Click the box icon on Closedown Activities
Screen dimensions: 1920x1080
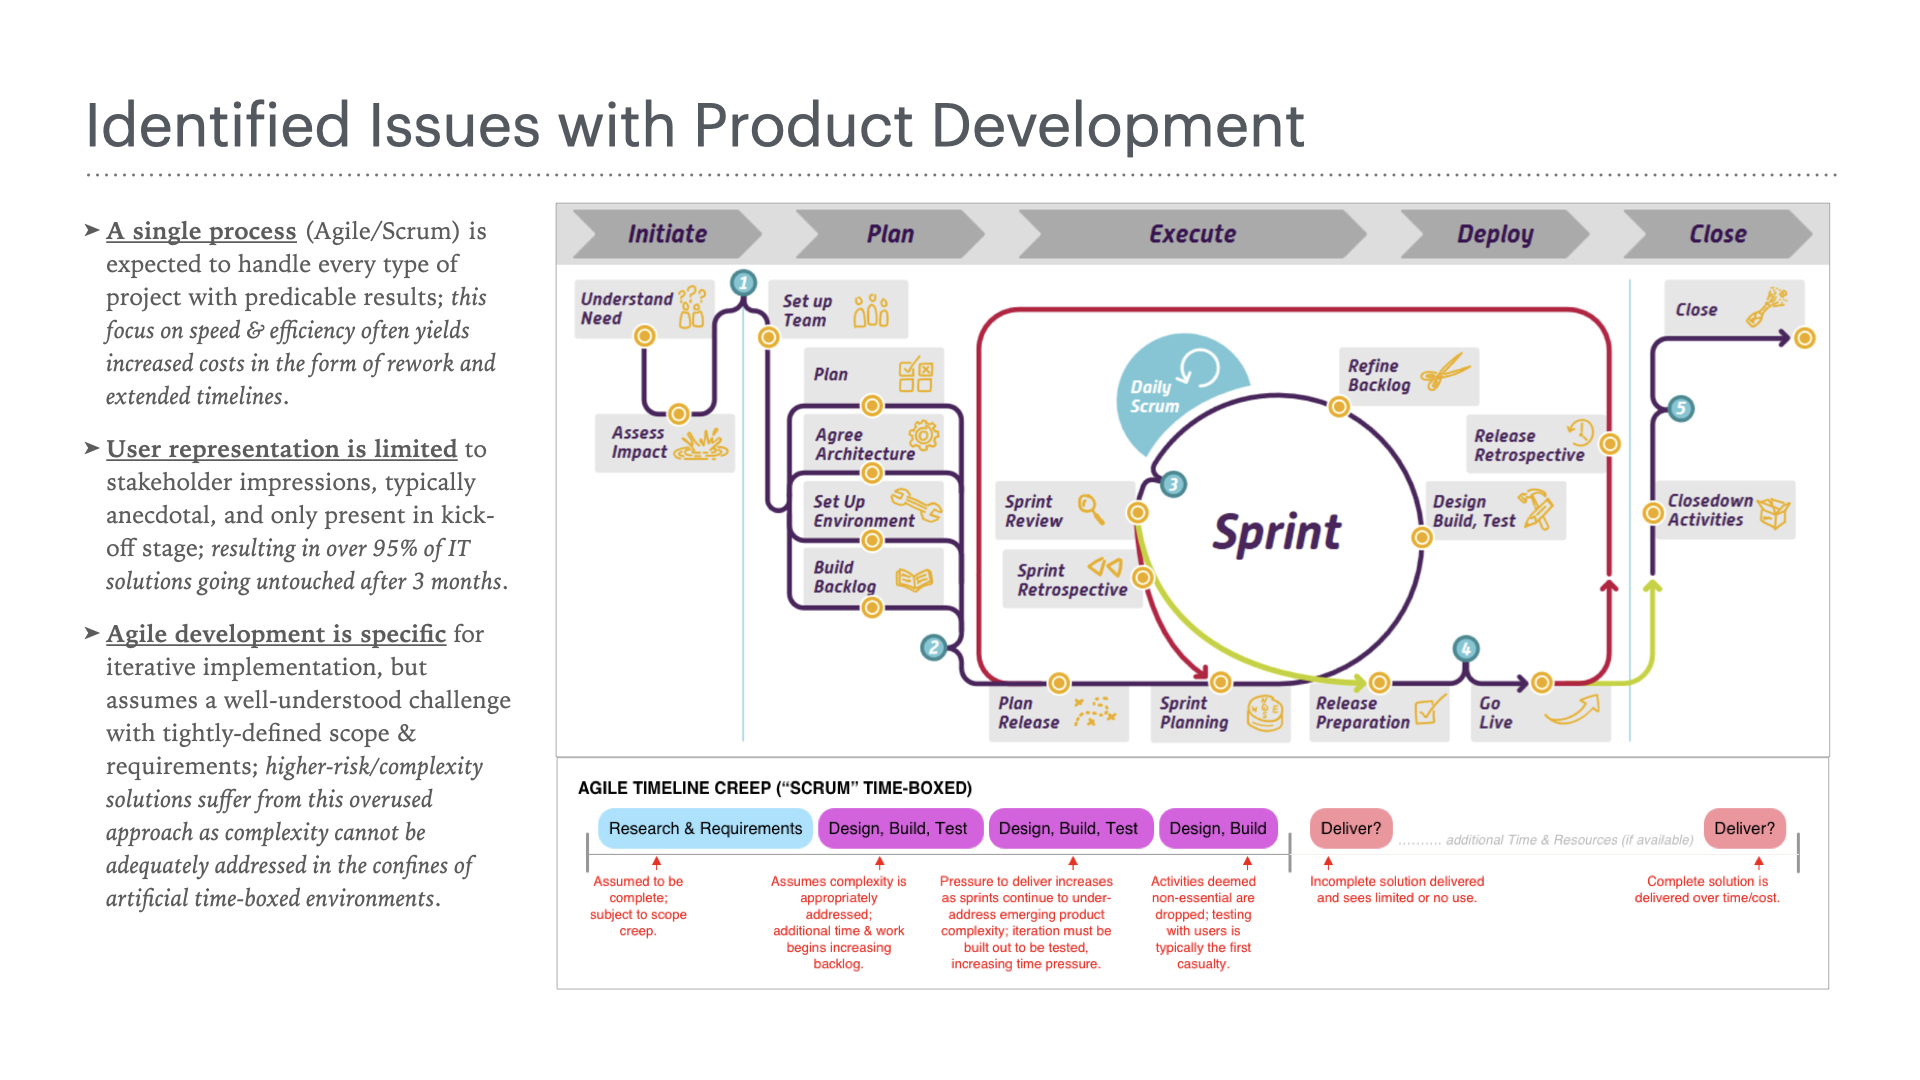pyautogui.click(x=1774, y=513)
